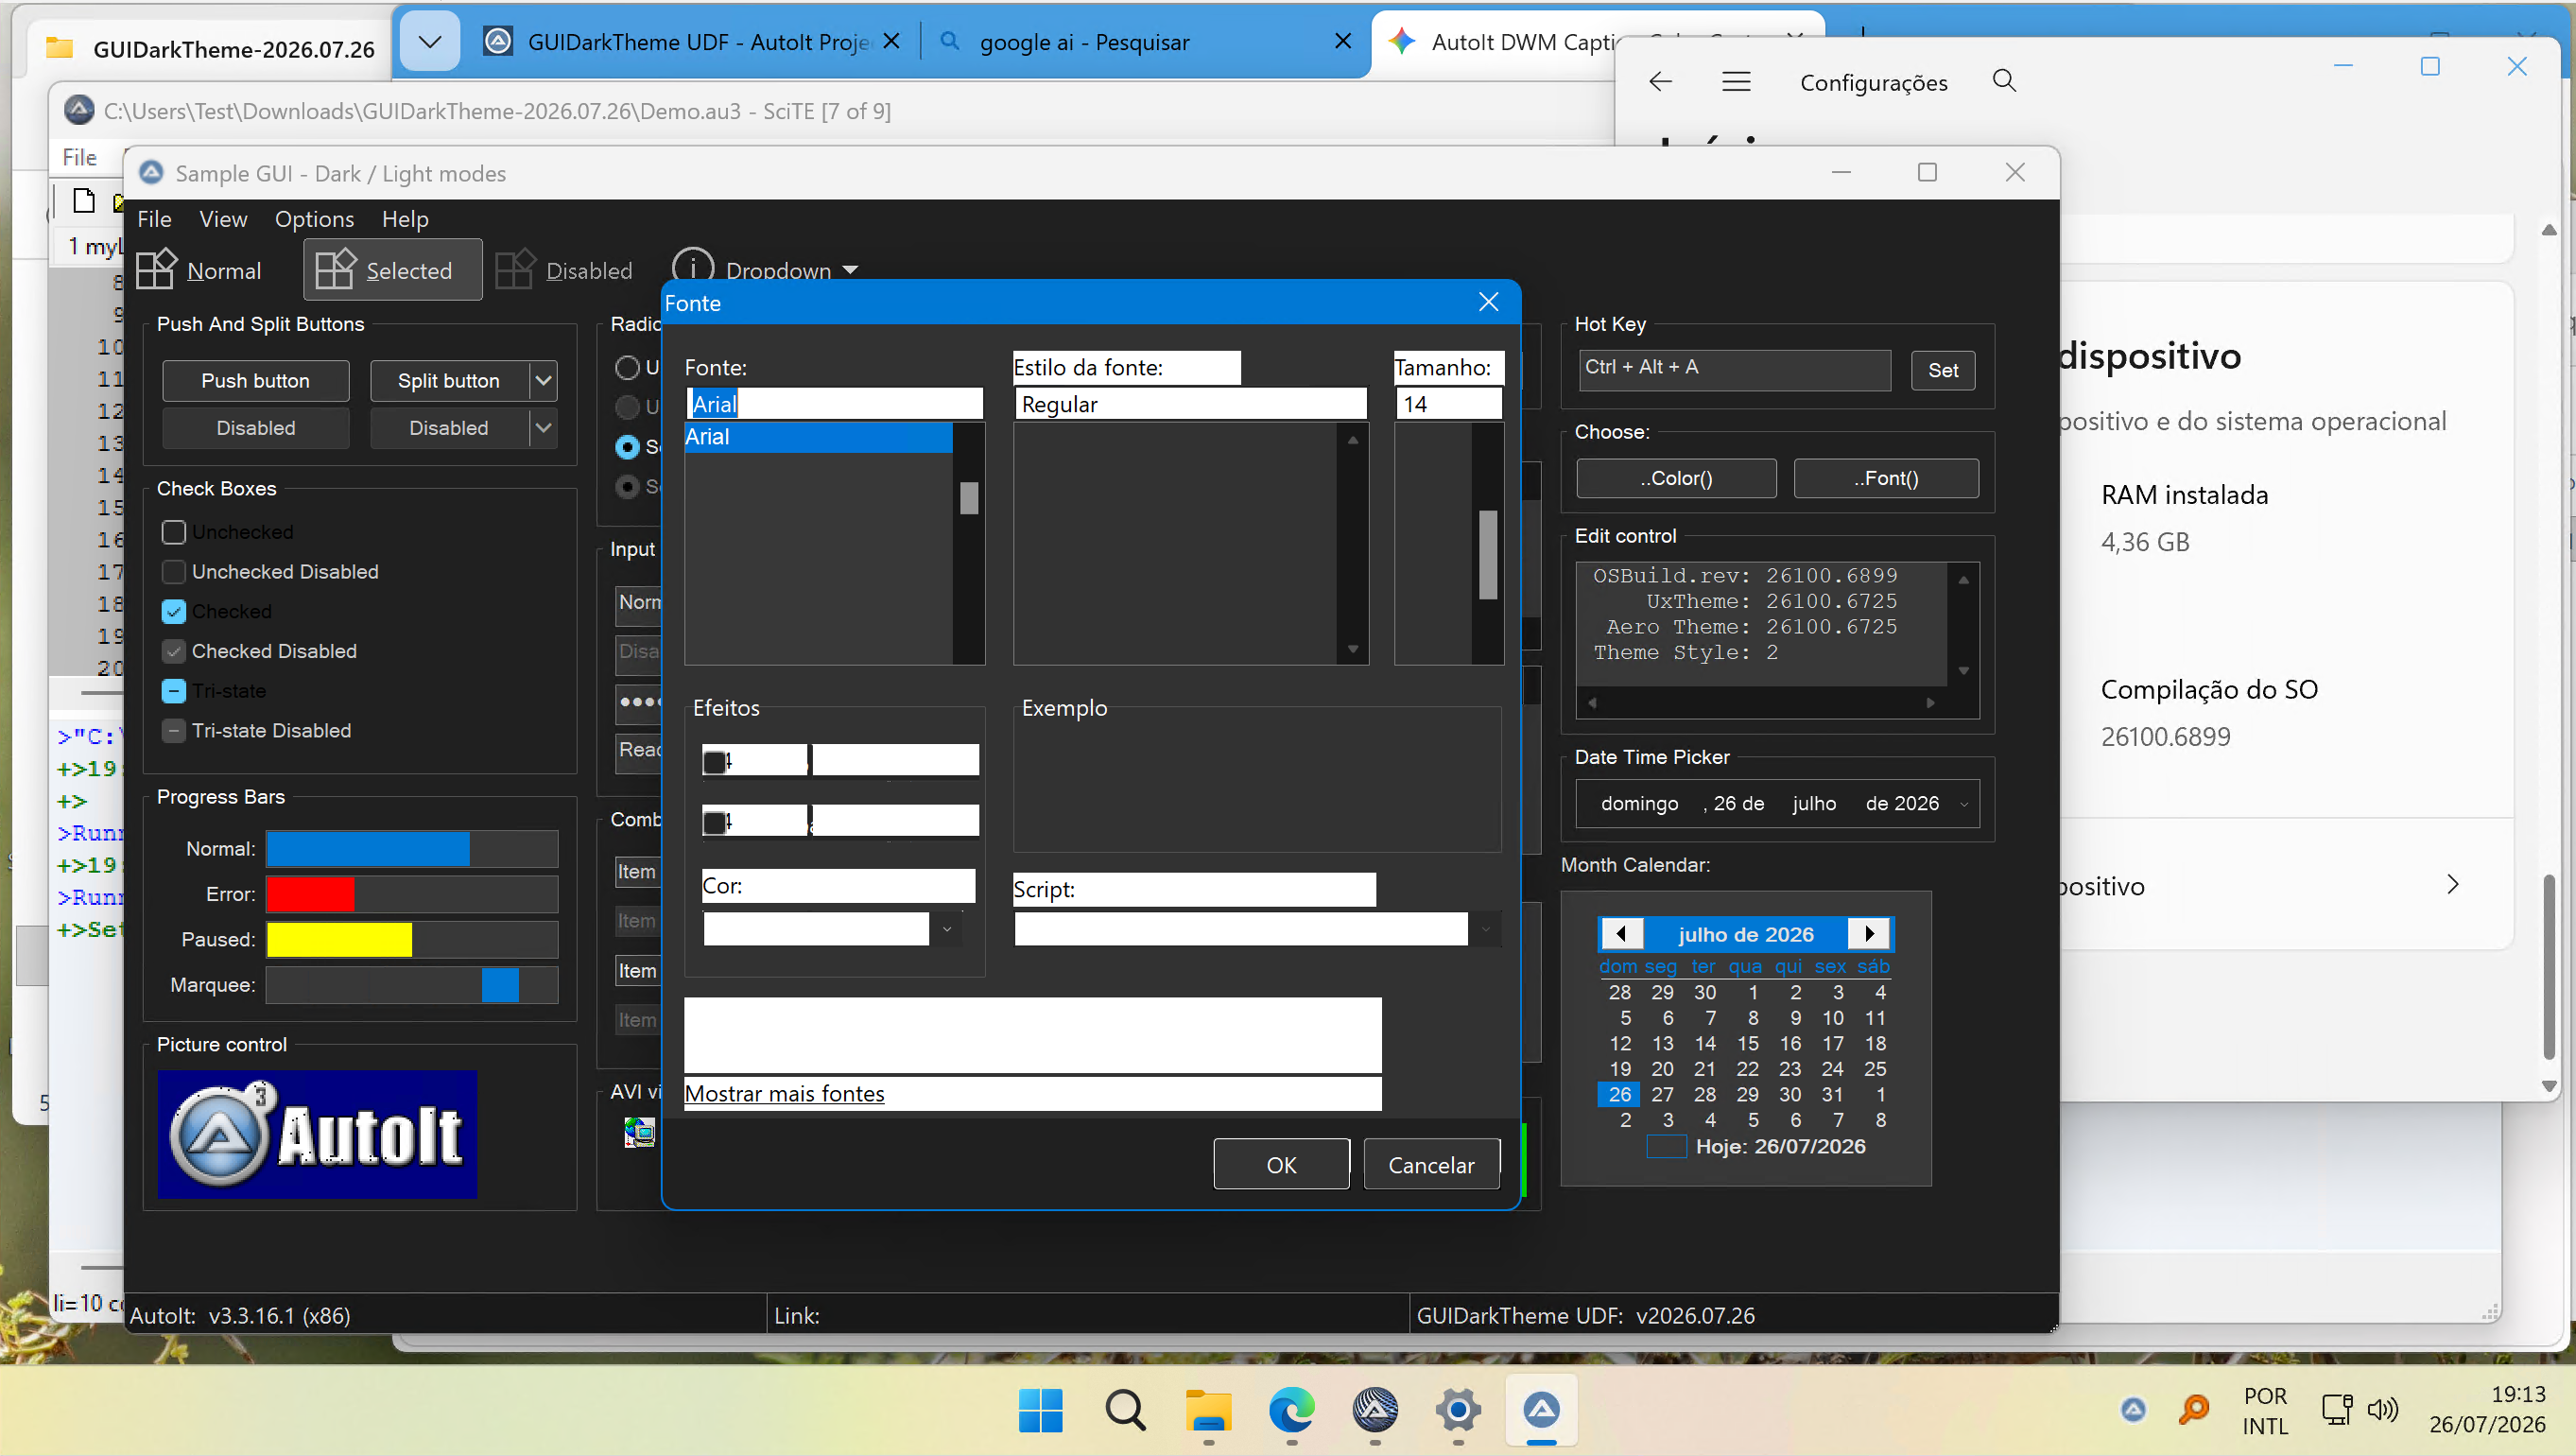Open File menu in Sample GUI
The image size is (2576, 1456).
click(155, 219)
